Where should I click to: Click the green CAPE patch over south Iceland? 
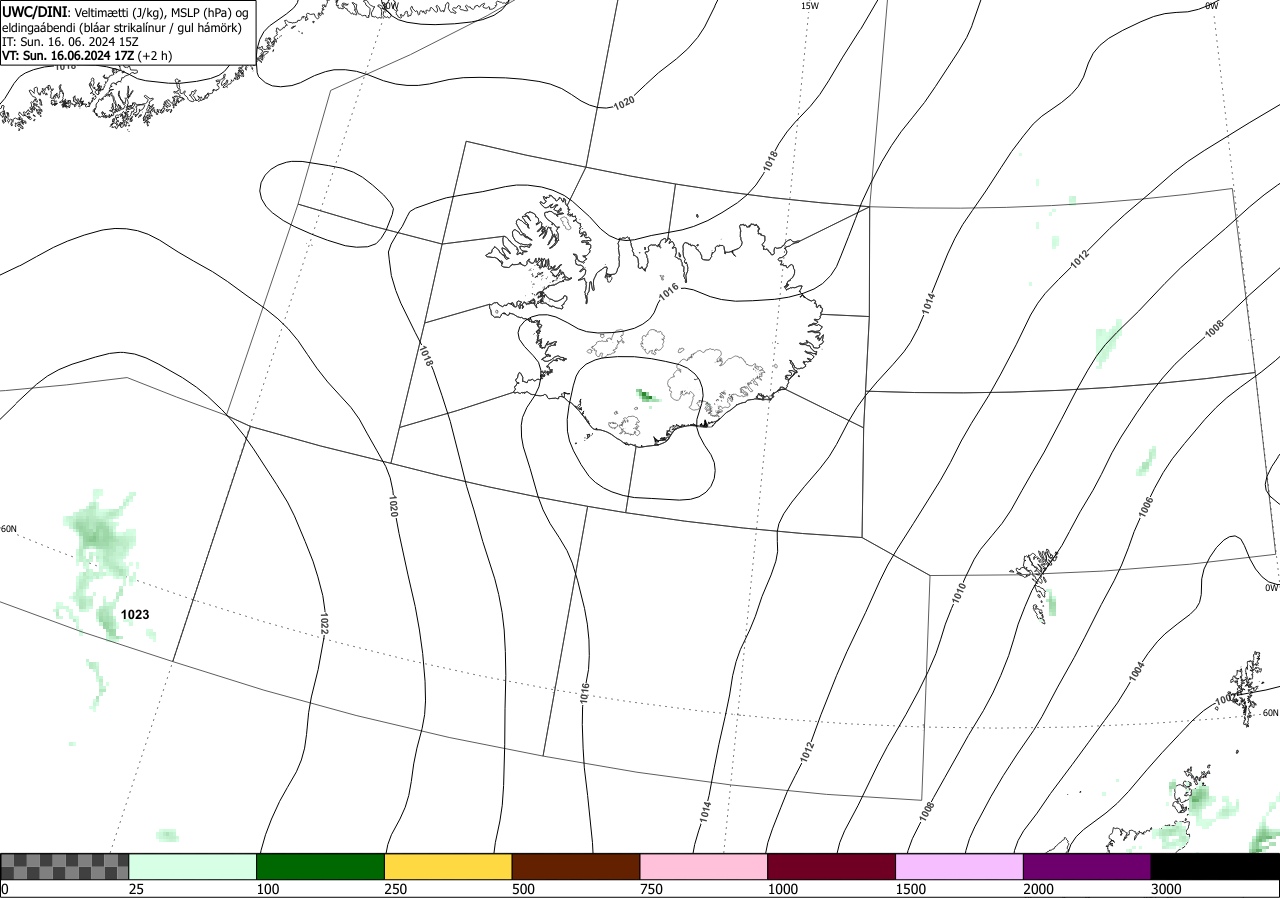pos(646,396)
